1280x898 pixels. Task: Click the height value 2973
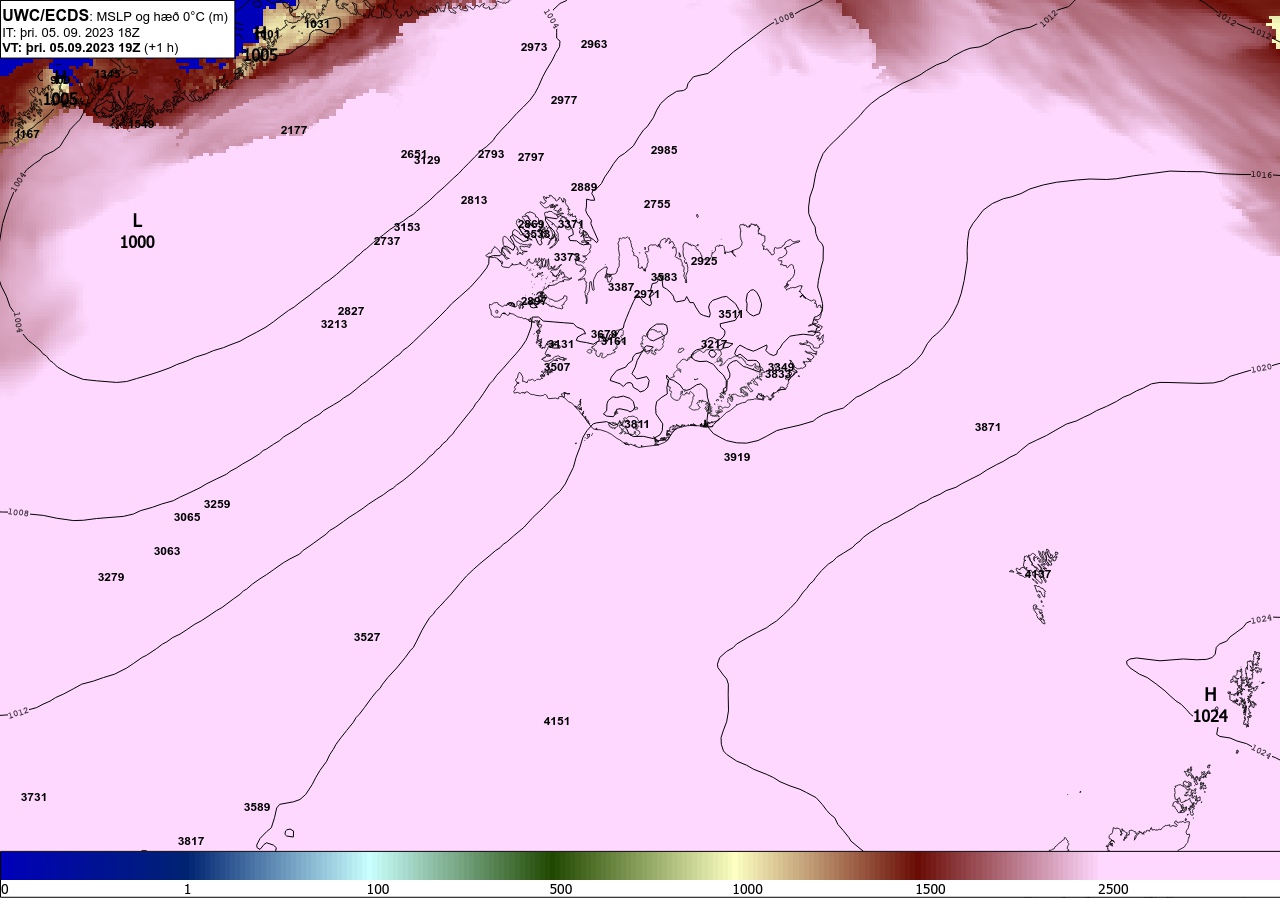[x=534, y=47]
